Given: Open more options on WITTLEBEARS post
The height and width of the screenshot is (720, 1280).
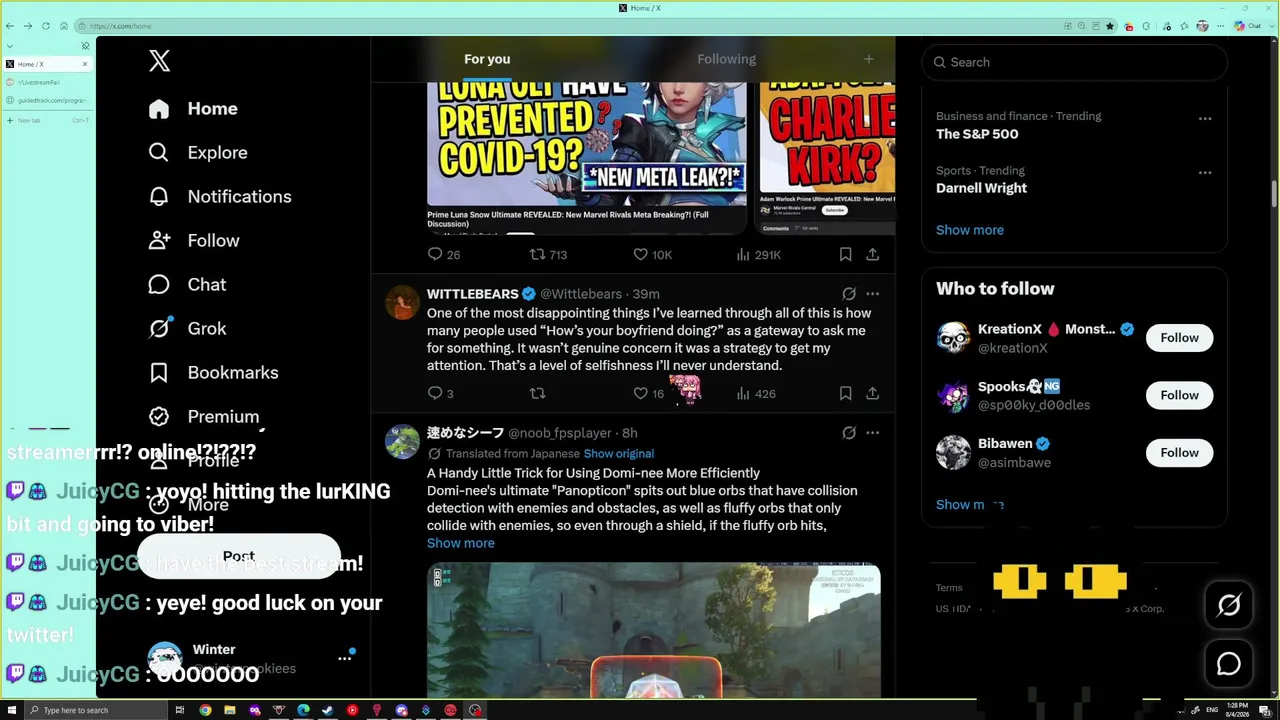Looking at the screenshot, I should pyautogui.click(x=873, y=294).
